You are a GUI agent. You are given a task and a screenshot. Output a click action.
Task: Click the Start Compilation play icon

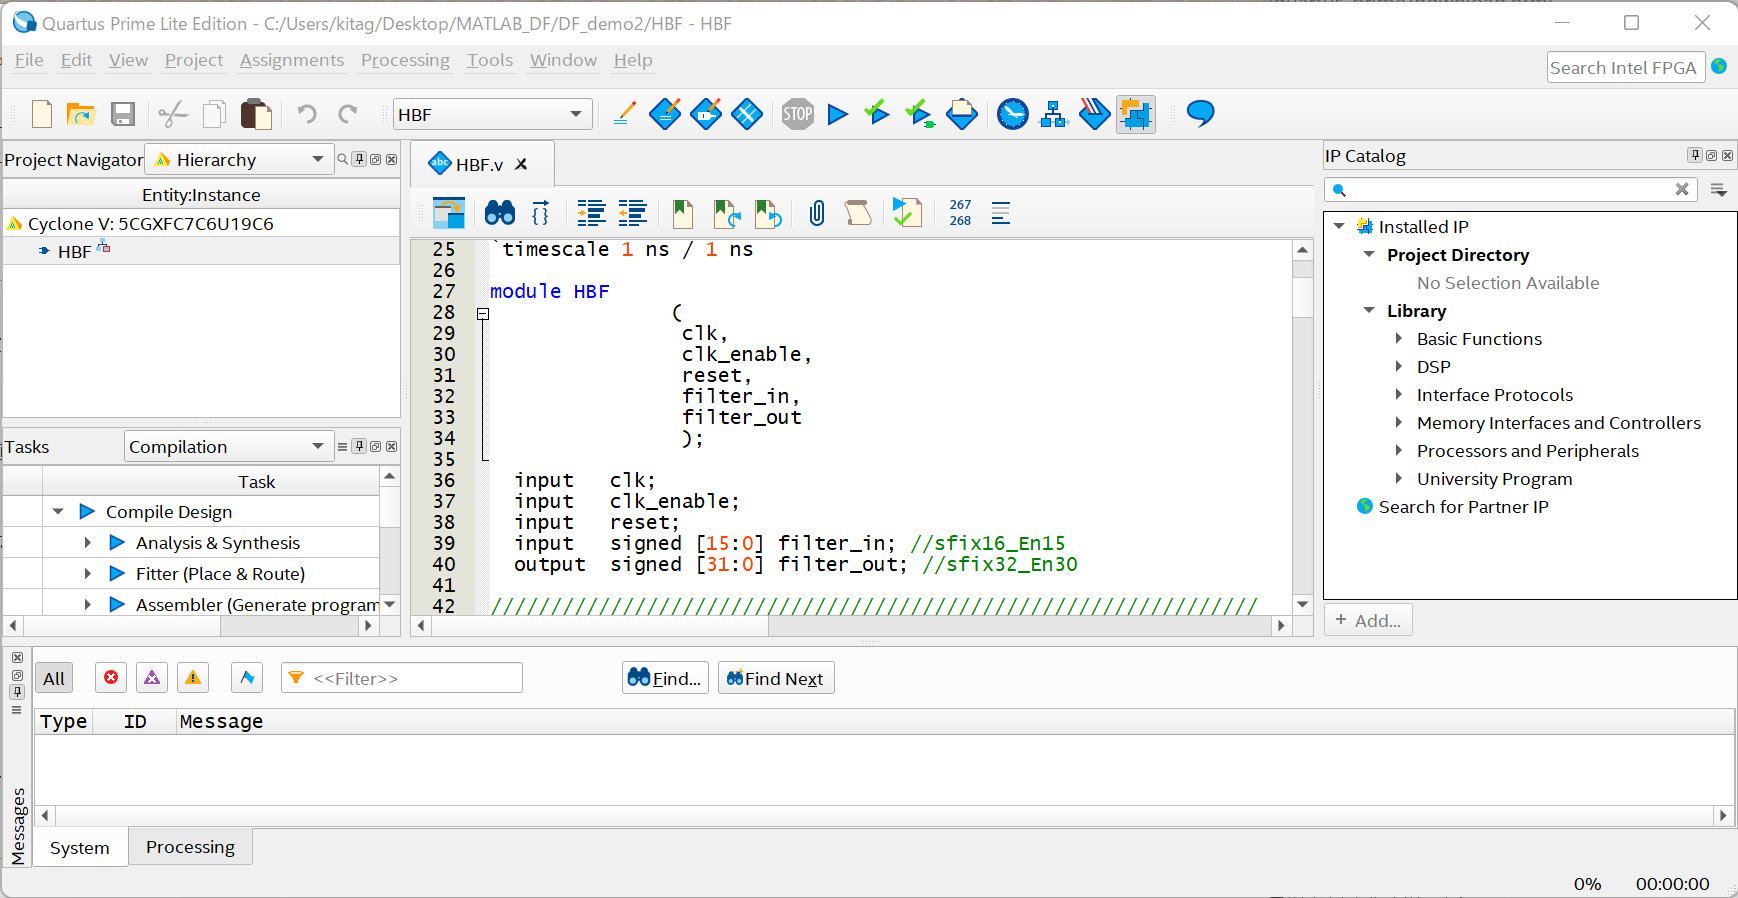click(838, 114)
